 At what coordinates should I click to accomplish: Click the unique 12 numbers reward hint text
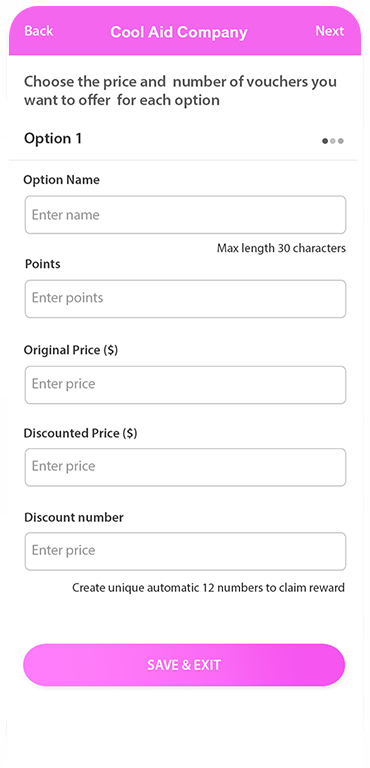tap(209, 587)
